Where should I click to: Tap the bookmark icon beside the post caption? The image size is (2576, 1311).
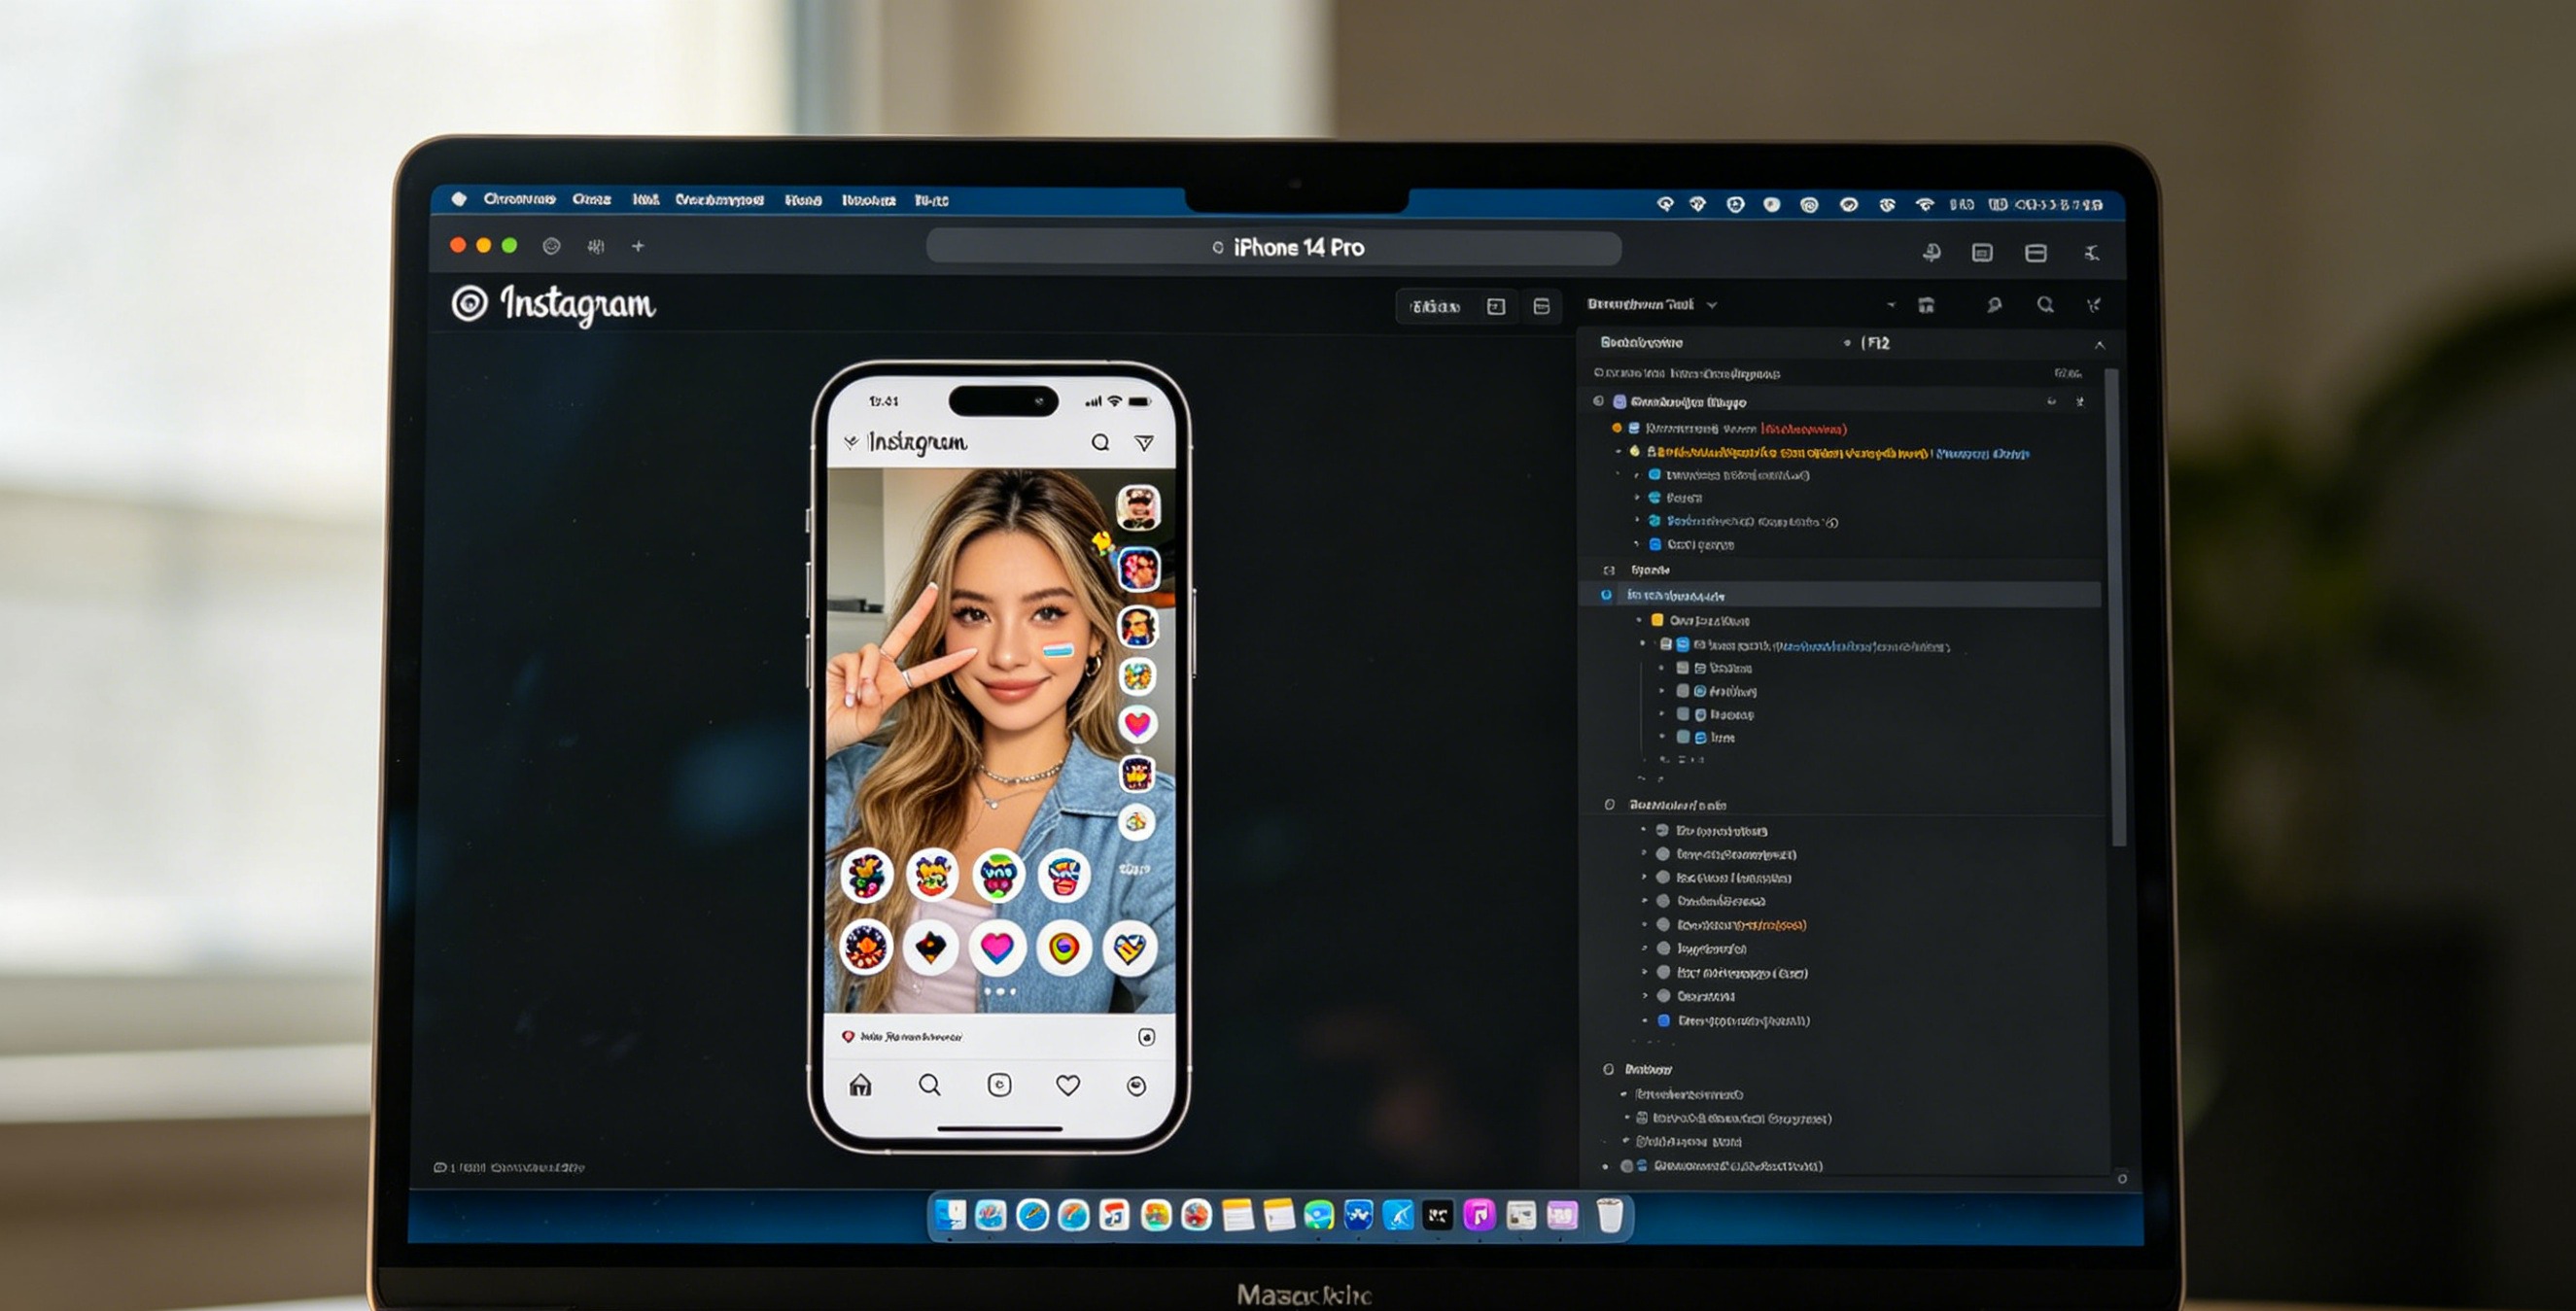point(1146,1037)
